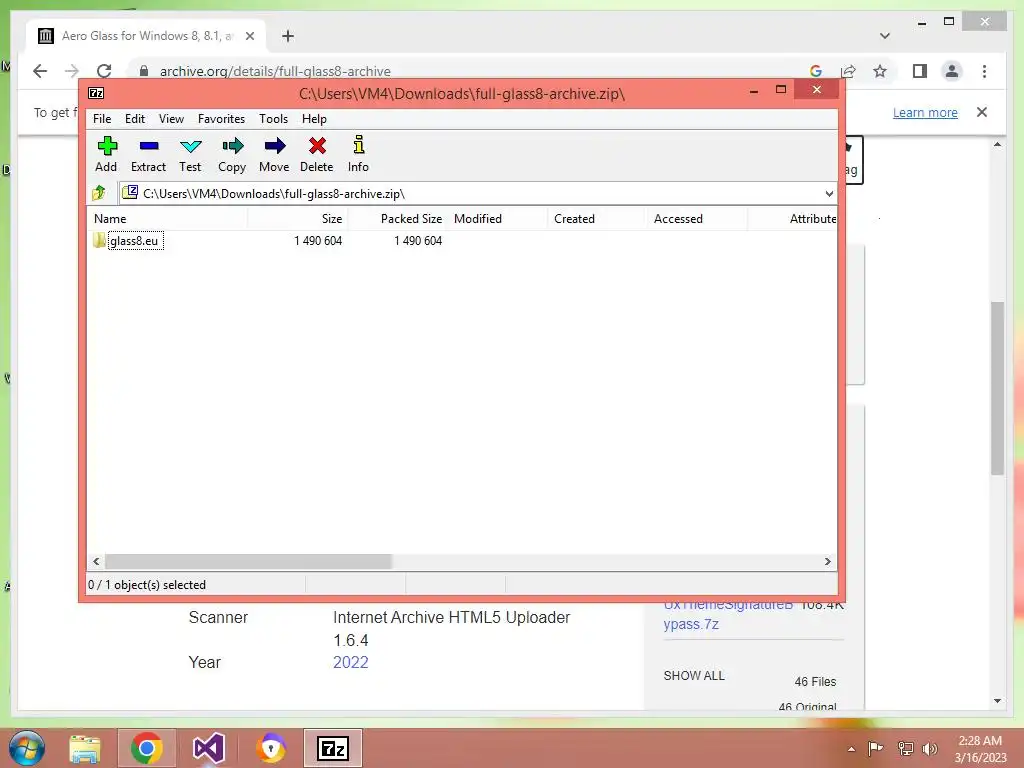Go back in Chrome
This screenshot has width=1024, height=768.
click(x=40, y=71)
